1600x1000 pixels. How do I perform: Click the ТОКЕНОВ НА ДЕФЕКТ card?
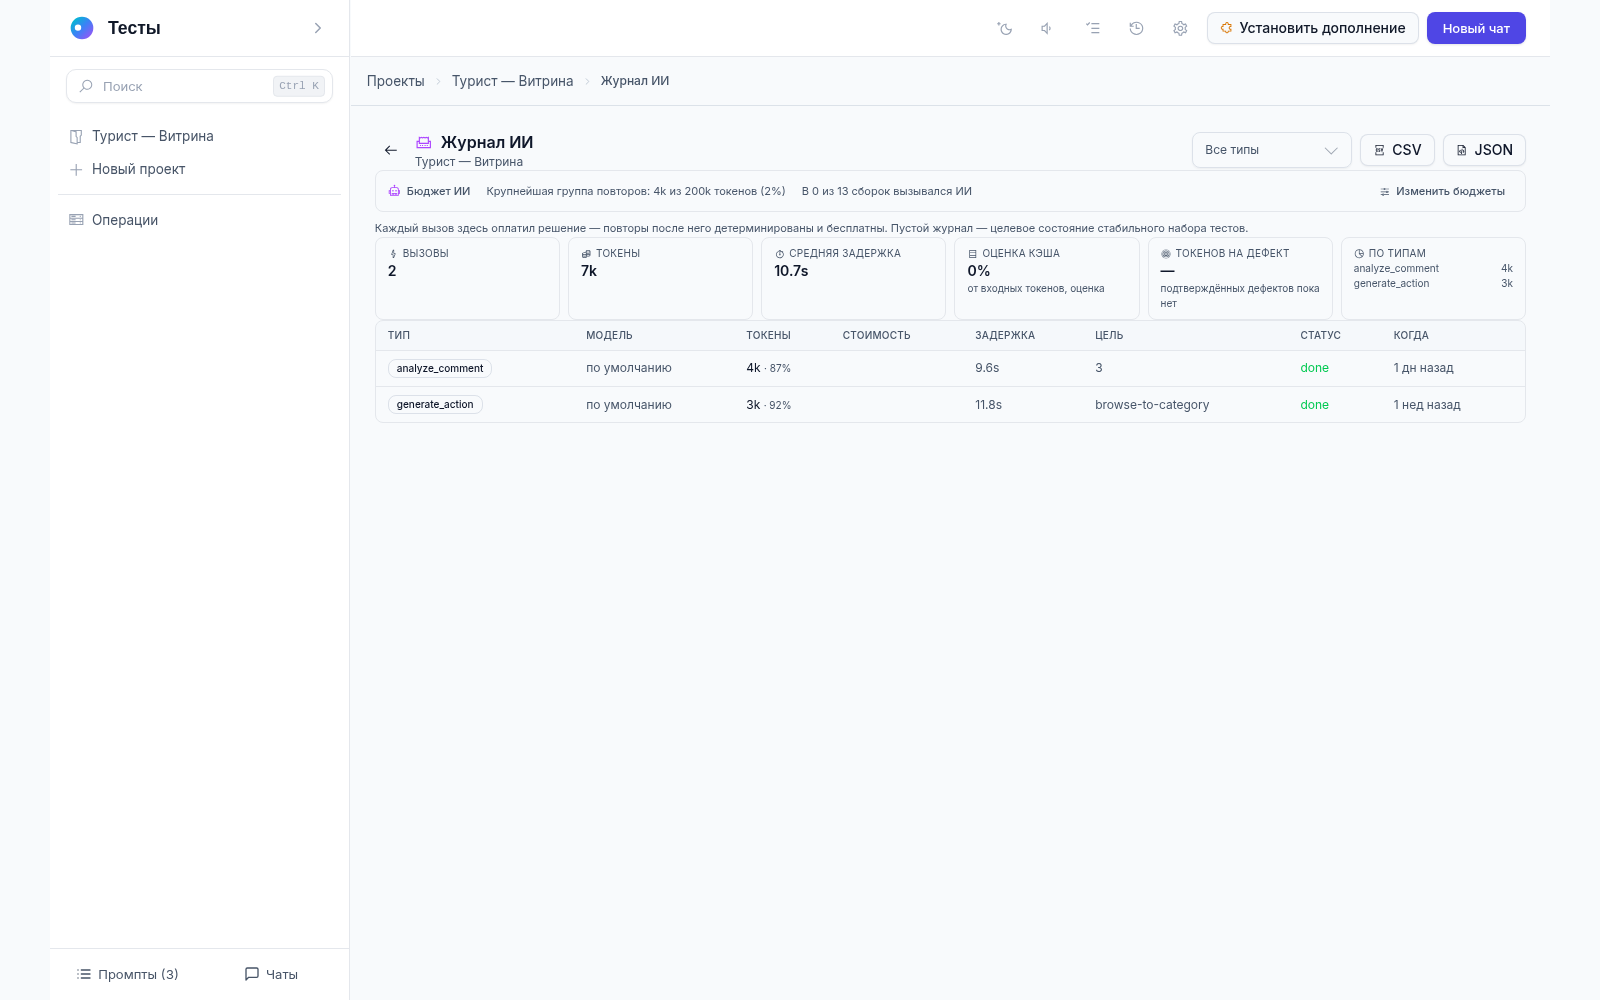[x=1240, y=278]
